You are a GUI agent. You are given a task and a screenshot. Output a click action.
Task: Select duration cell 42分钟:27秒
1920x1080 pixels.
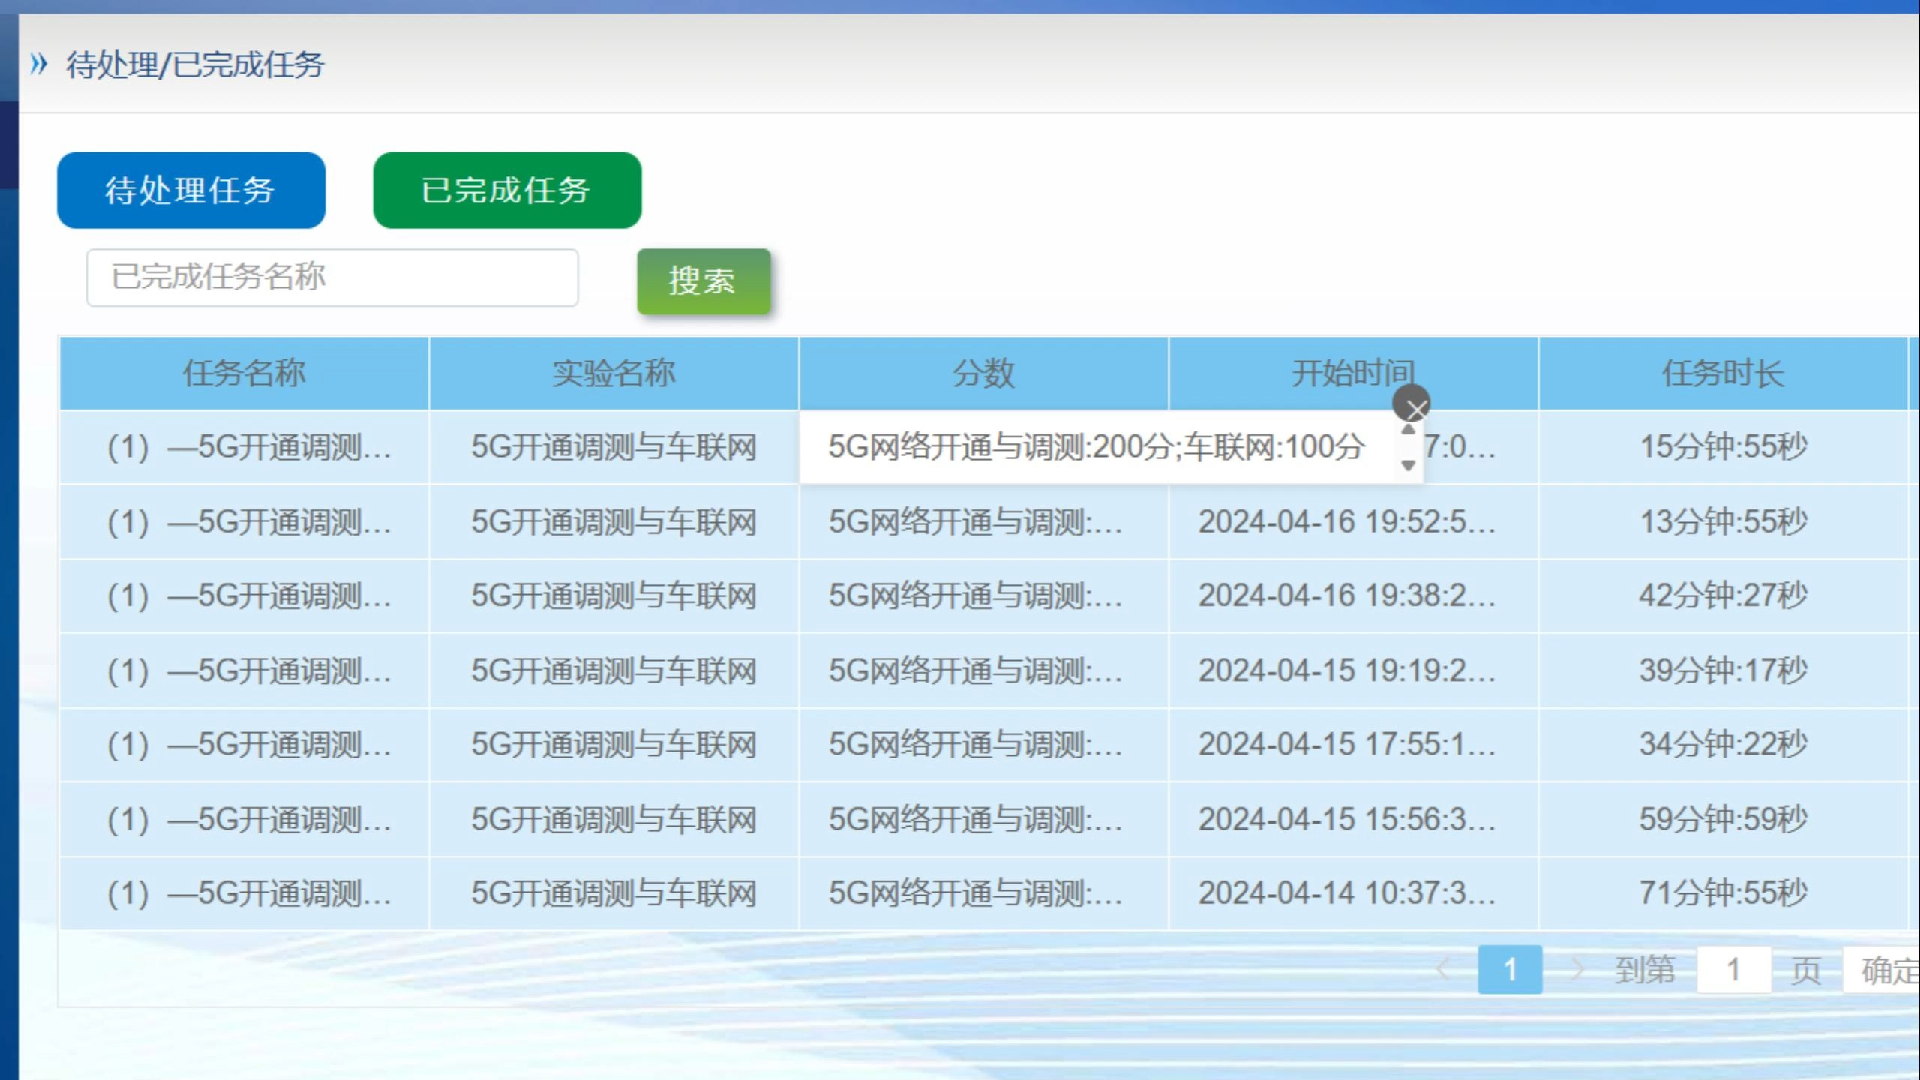pos(1723,596)
